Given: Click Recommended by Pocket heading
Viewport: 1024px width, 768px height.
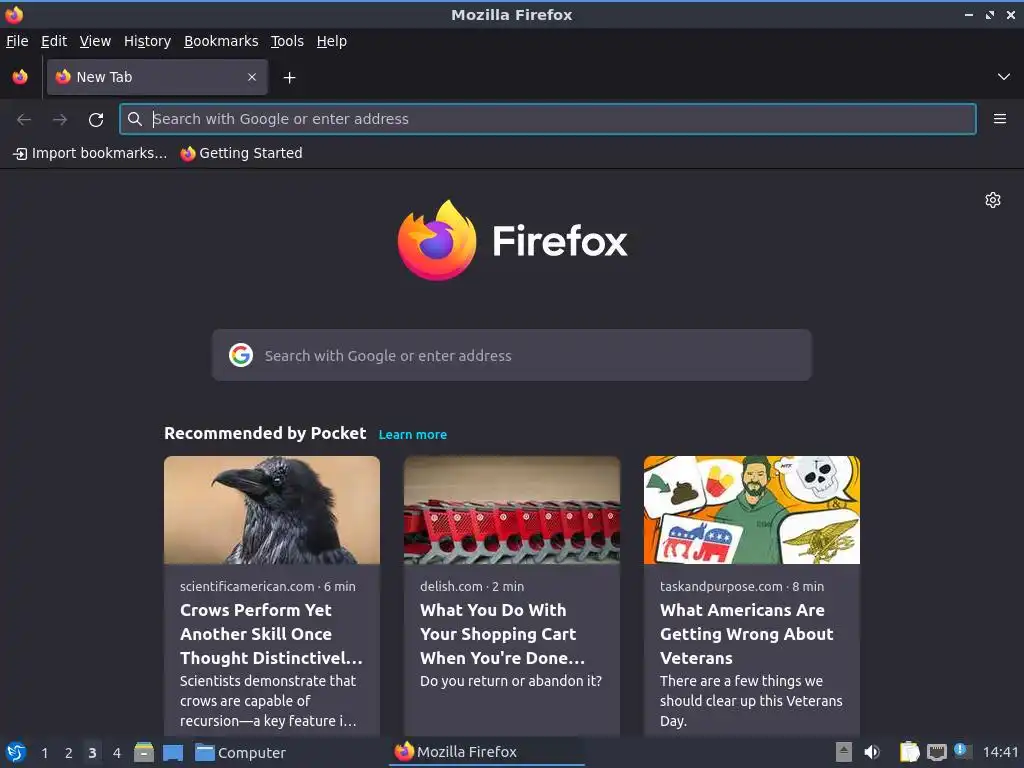Looking at the screenshot, I should click(x=265, y=434).
